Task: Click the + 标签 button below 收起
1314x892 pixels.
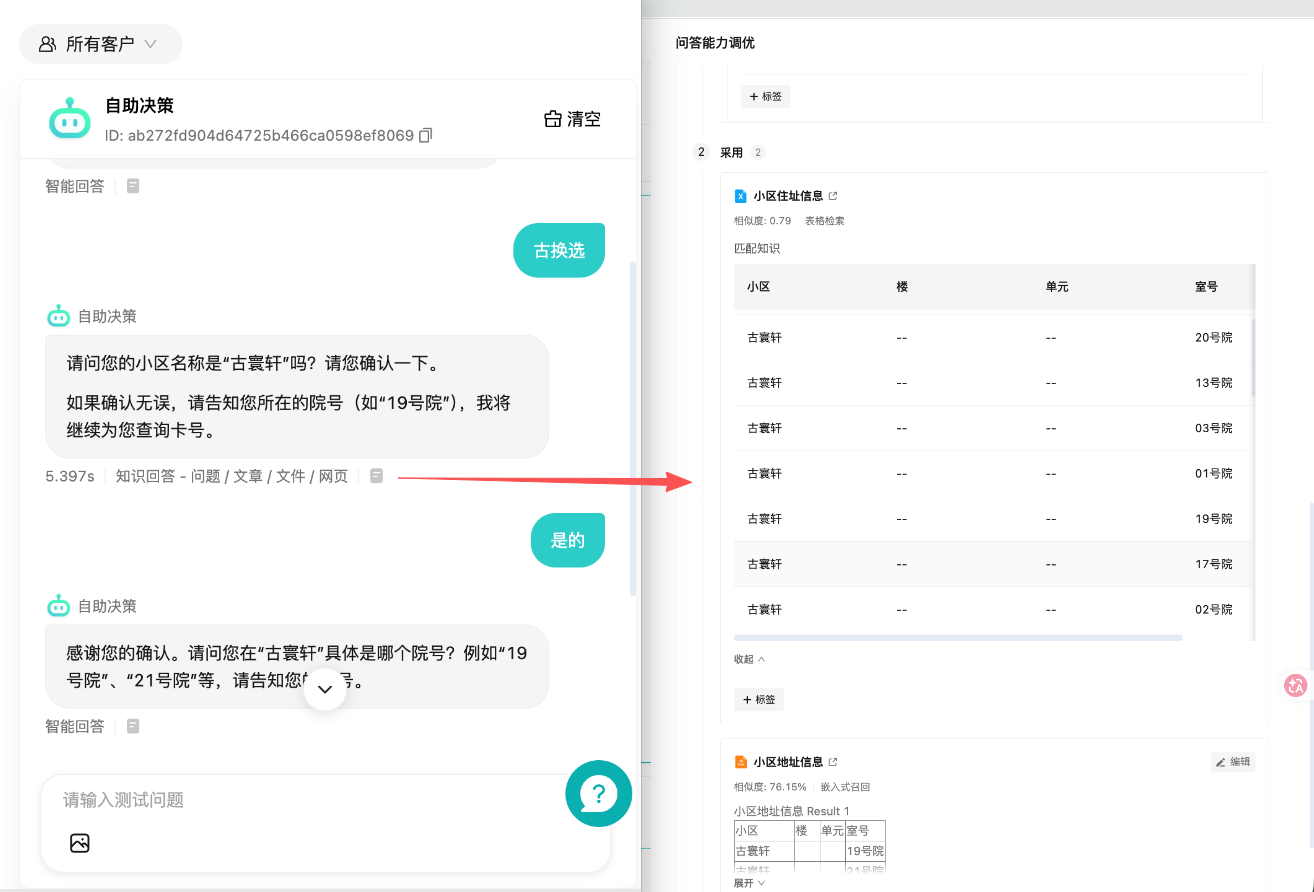Action: (x=758, y=699)
